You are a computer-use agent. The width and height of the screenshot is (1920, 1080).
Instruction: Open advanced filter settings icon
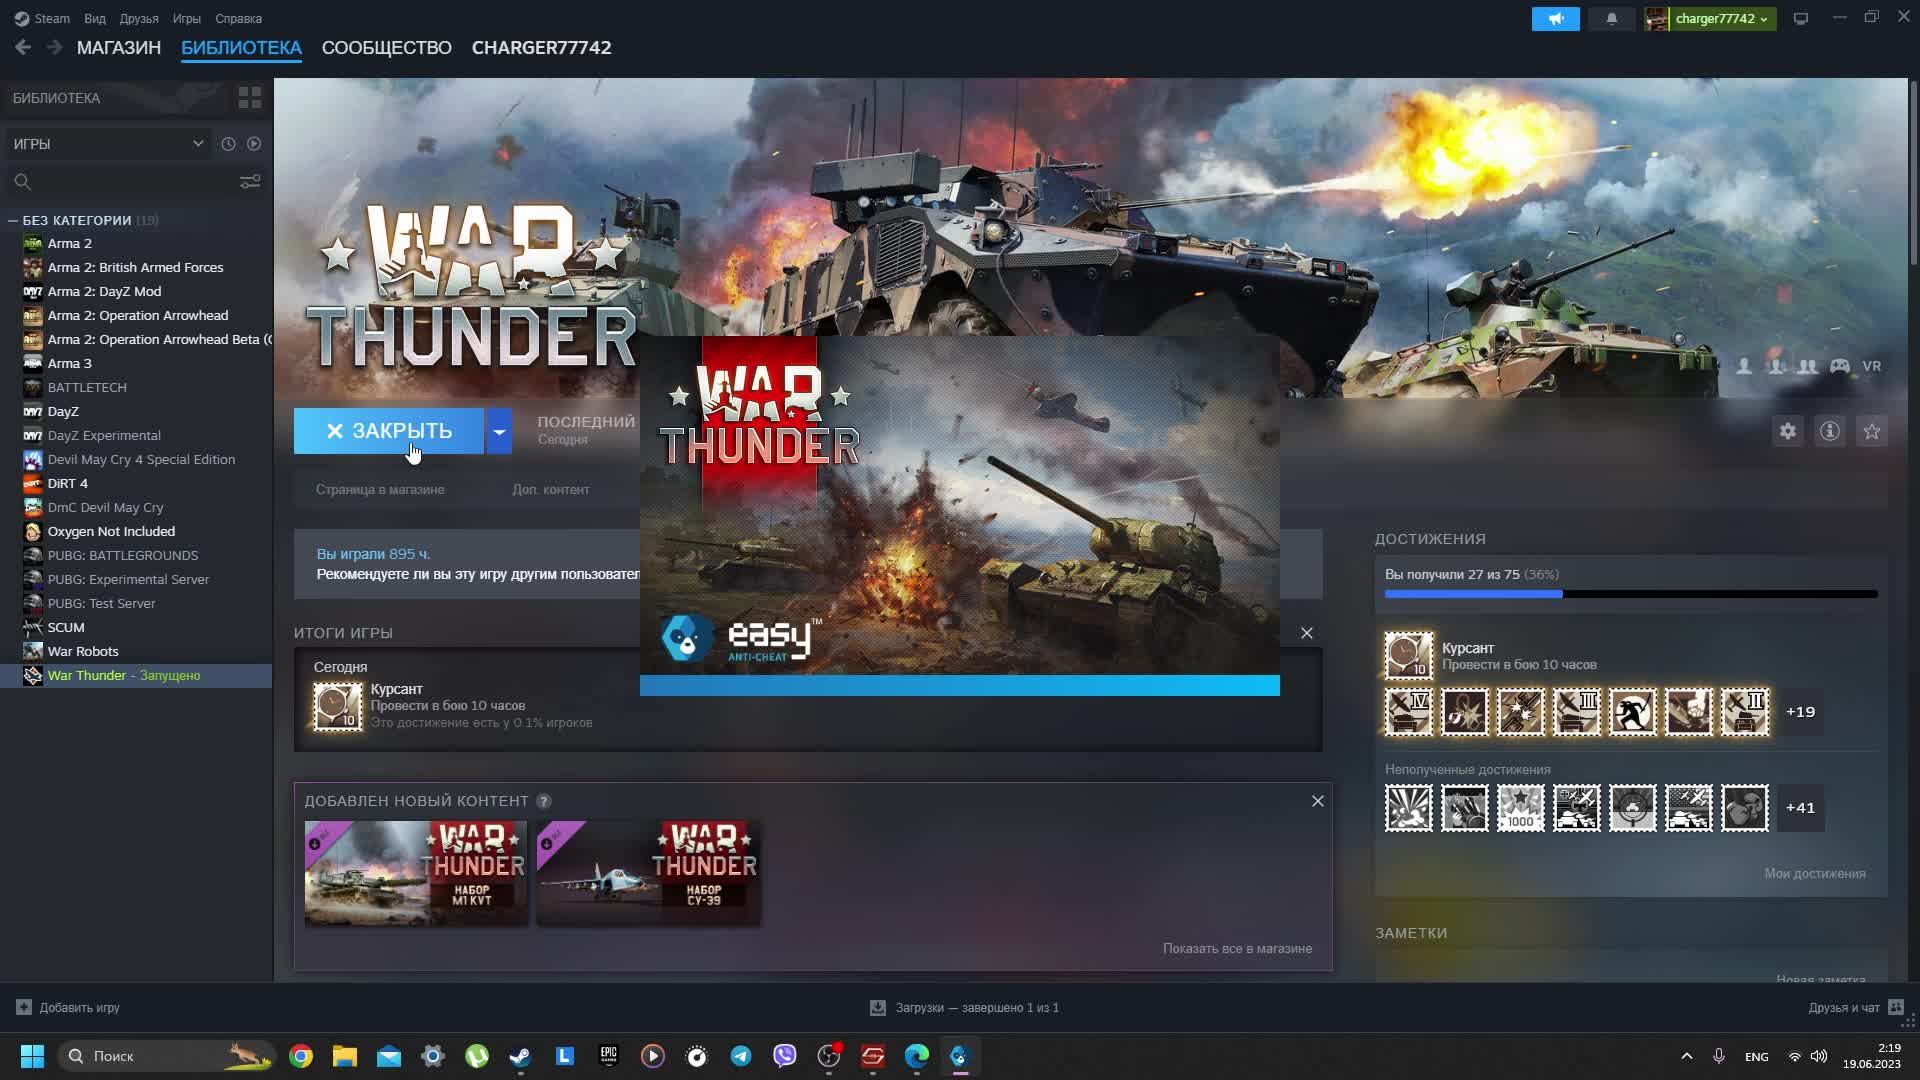click(249, 181)
